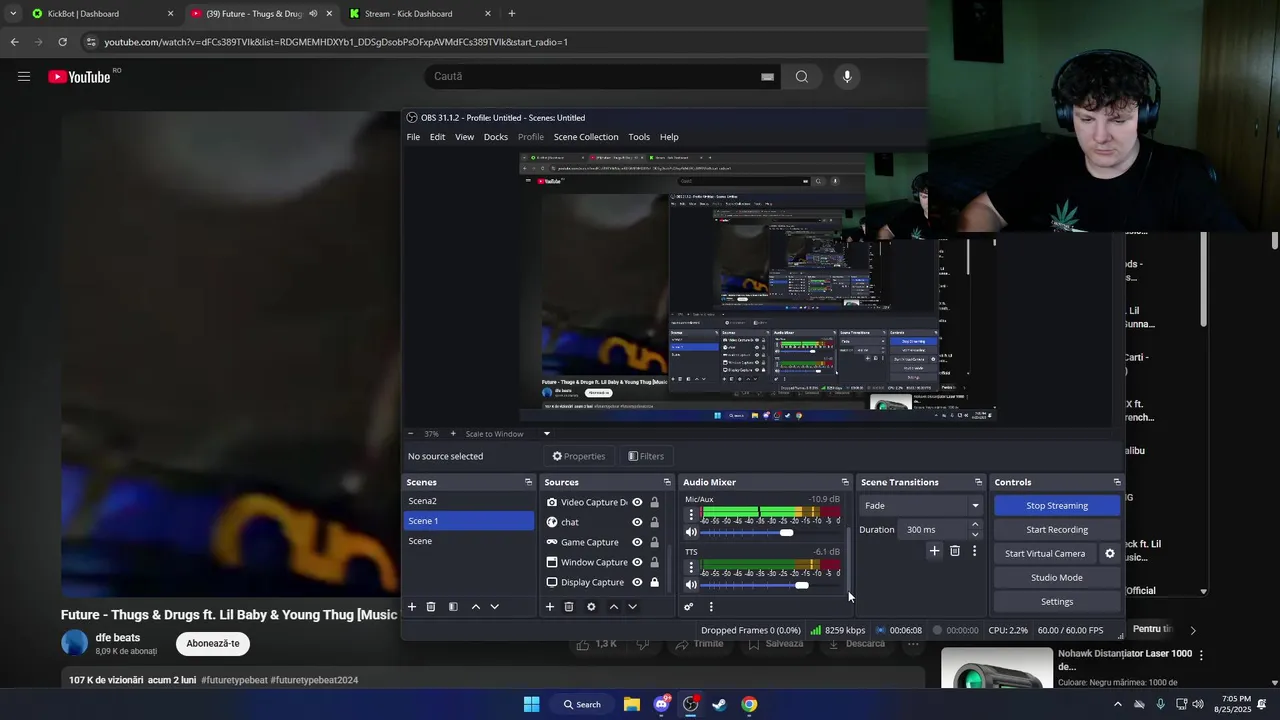Viewport: 1280px width, 720px height.
Task: Add a new source with the Sources plus icon
Action: point(549,607)
